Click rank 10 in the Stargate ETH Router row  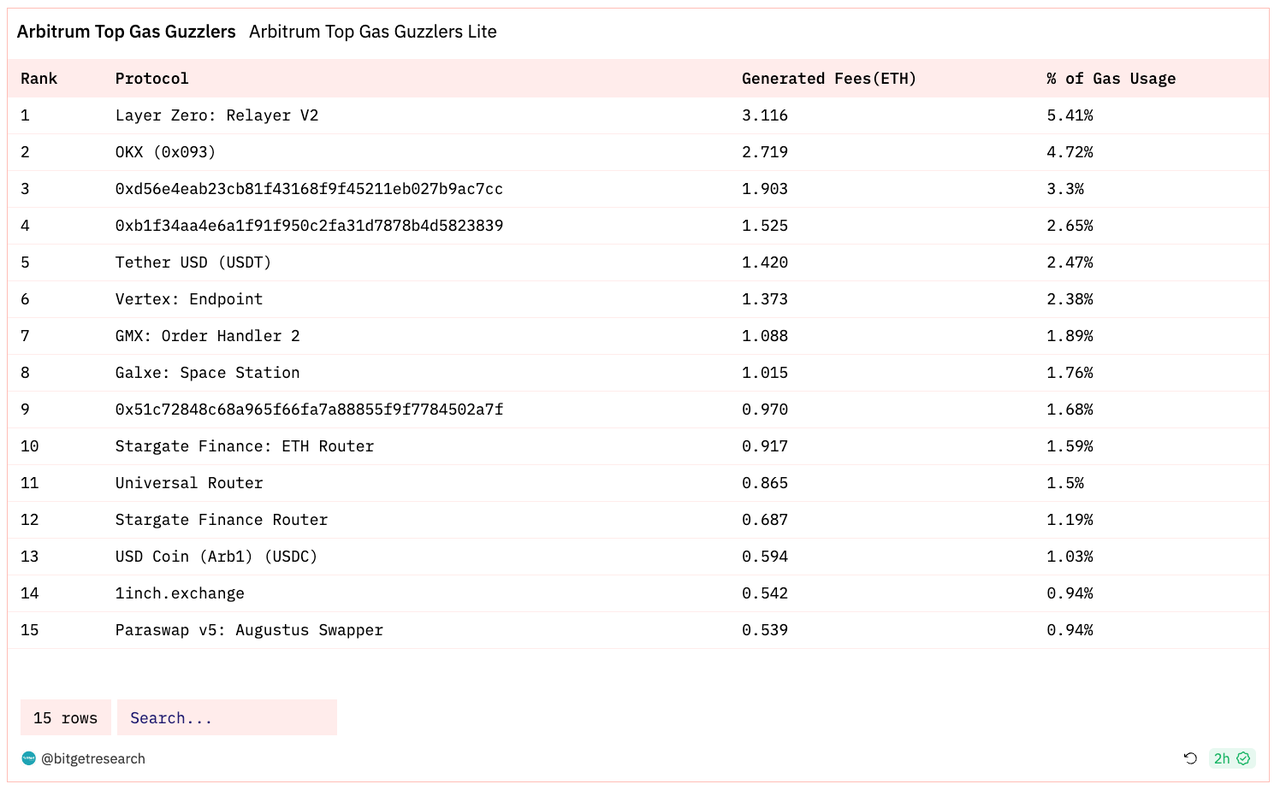pyautogui.click(x=30, y=446)
